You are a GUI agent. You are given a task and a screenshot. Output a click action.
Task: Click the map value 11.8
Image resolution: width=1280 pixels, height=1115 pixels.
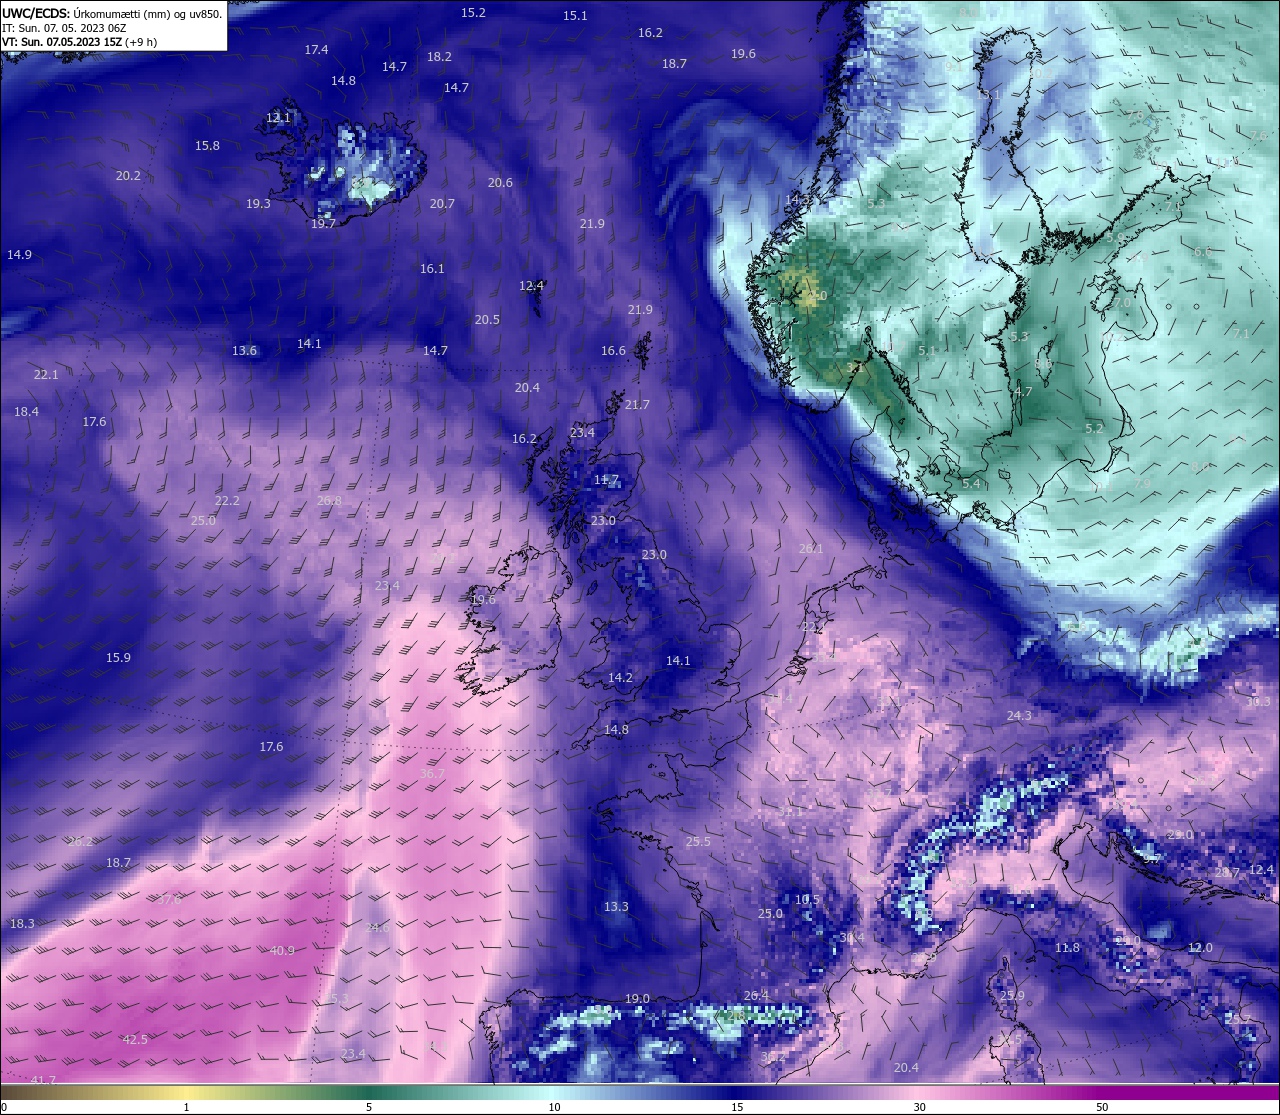point(1067,948)
